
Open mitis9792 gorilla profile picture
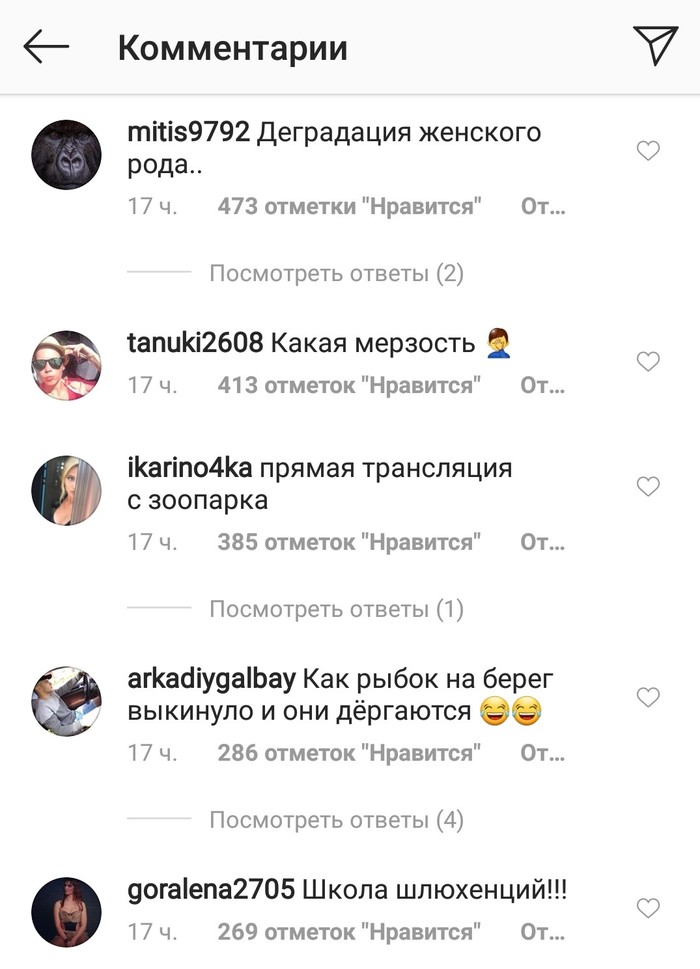pos(66,154)
